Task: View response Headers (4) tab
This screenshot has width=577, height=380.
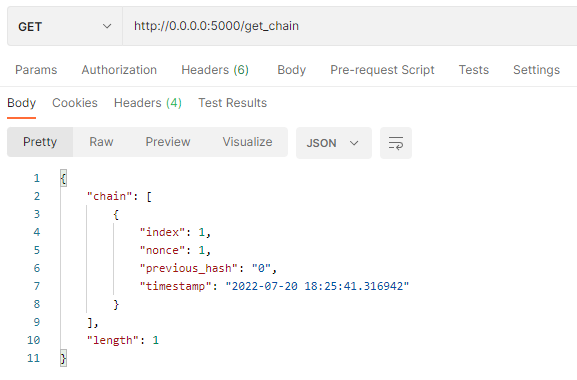Action: [x=148, y=103]
